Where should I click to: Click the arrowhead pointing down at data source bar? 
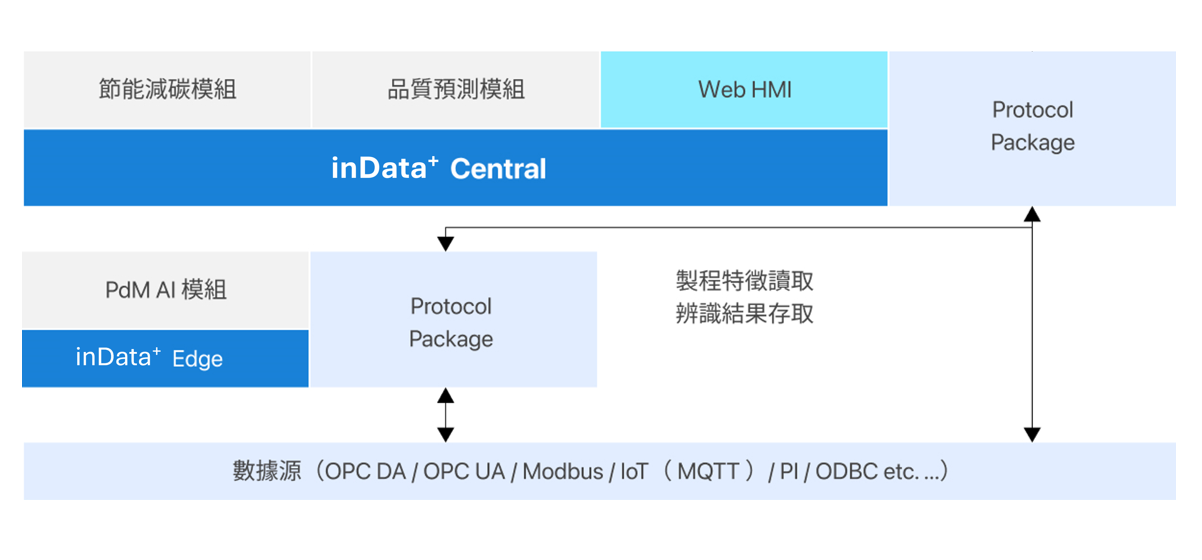(x=1032, y=435)
